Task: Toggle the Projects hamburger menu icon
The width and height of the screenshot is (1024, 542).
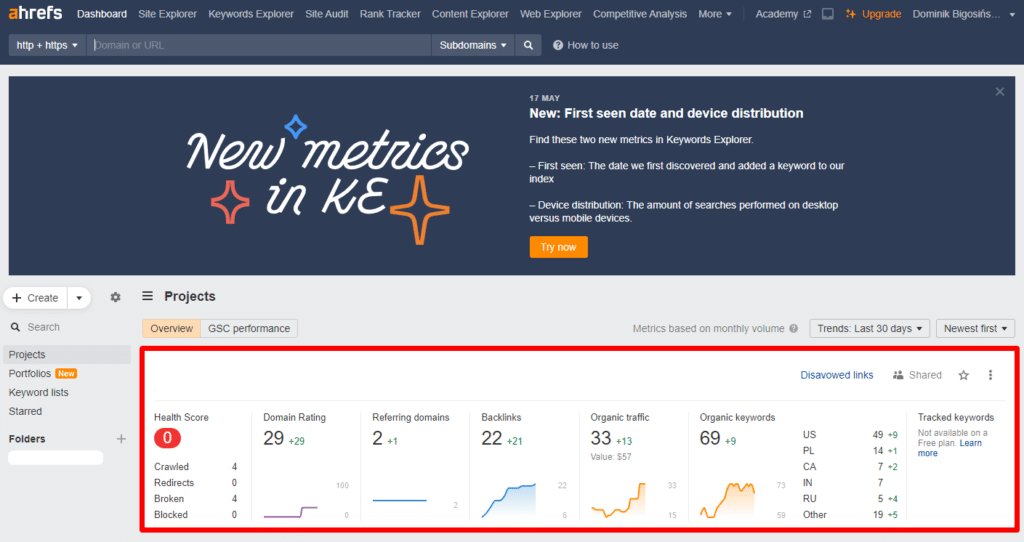Action: point(148,296)
